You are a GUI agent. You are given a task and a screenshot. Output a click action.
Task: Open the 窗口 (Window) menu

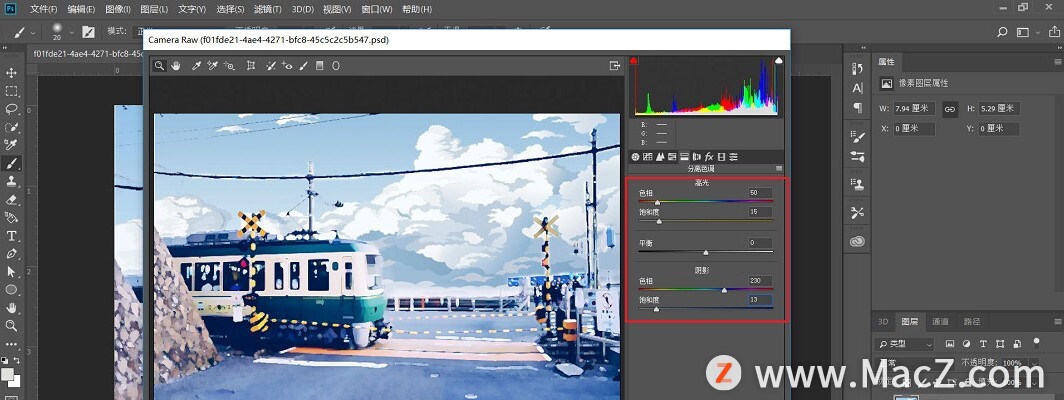[377, 10]
